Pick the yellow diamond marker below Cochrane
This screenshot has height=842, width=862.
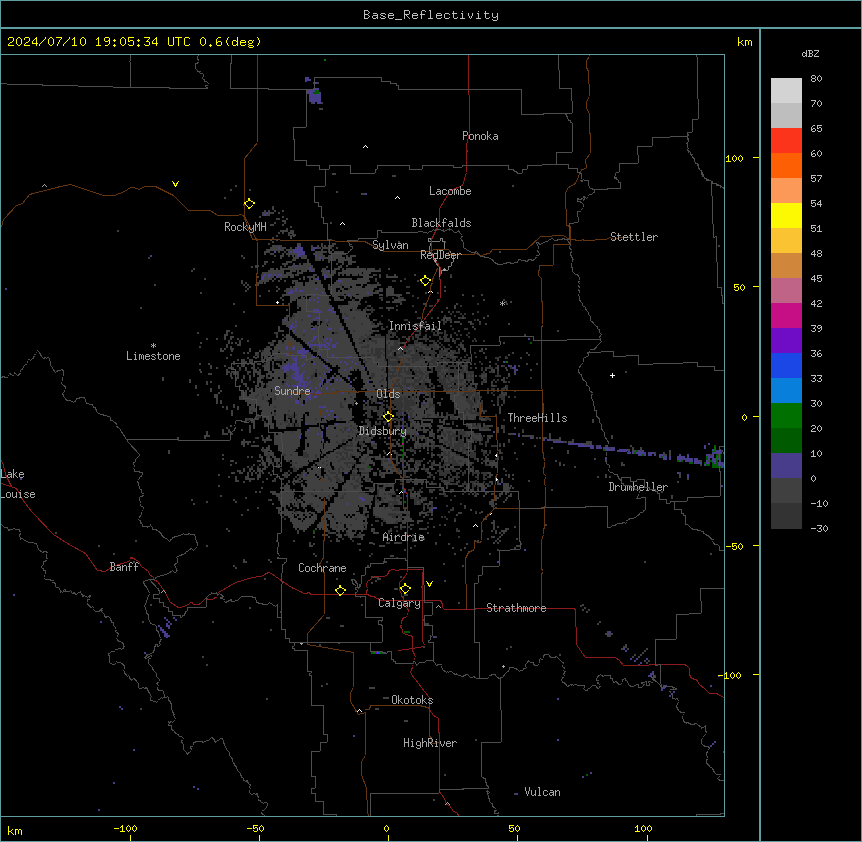[x=340, y=590]
